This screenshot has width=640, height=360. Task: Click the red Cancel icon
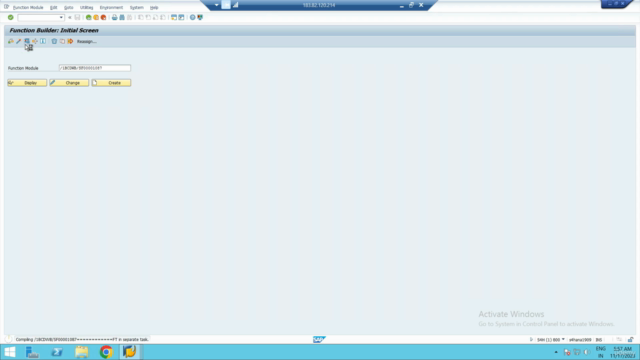[x=103, y=18]
